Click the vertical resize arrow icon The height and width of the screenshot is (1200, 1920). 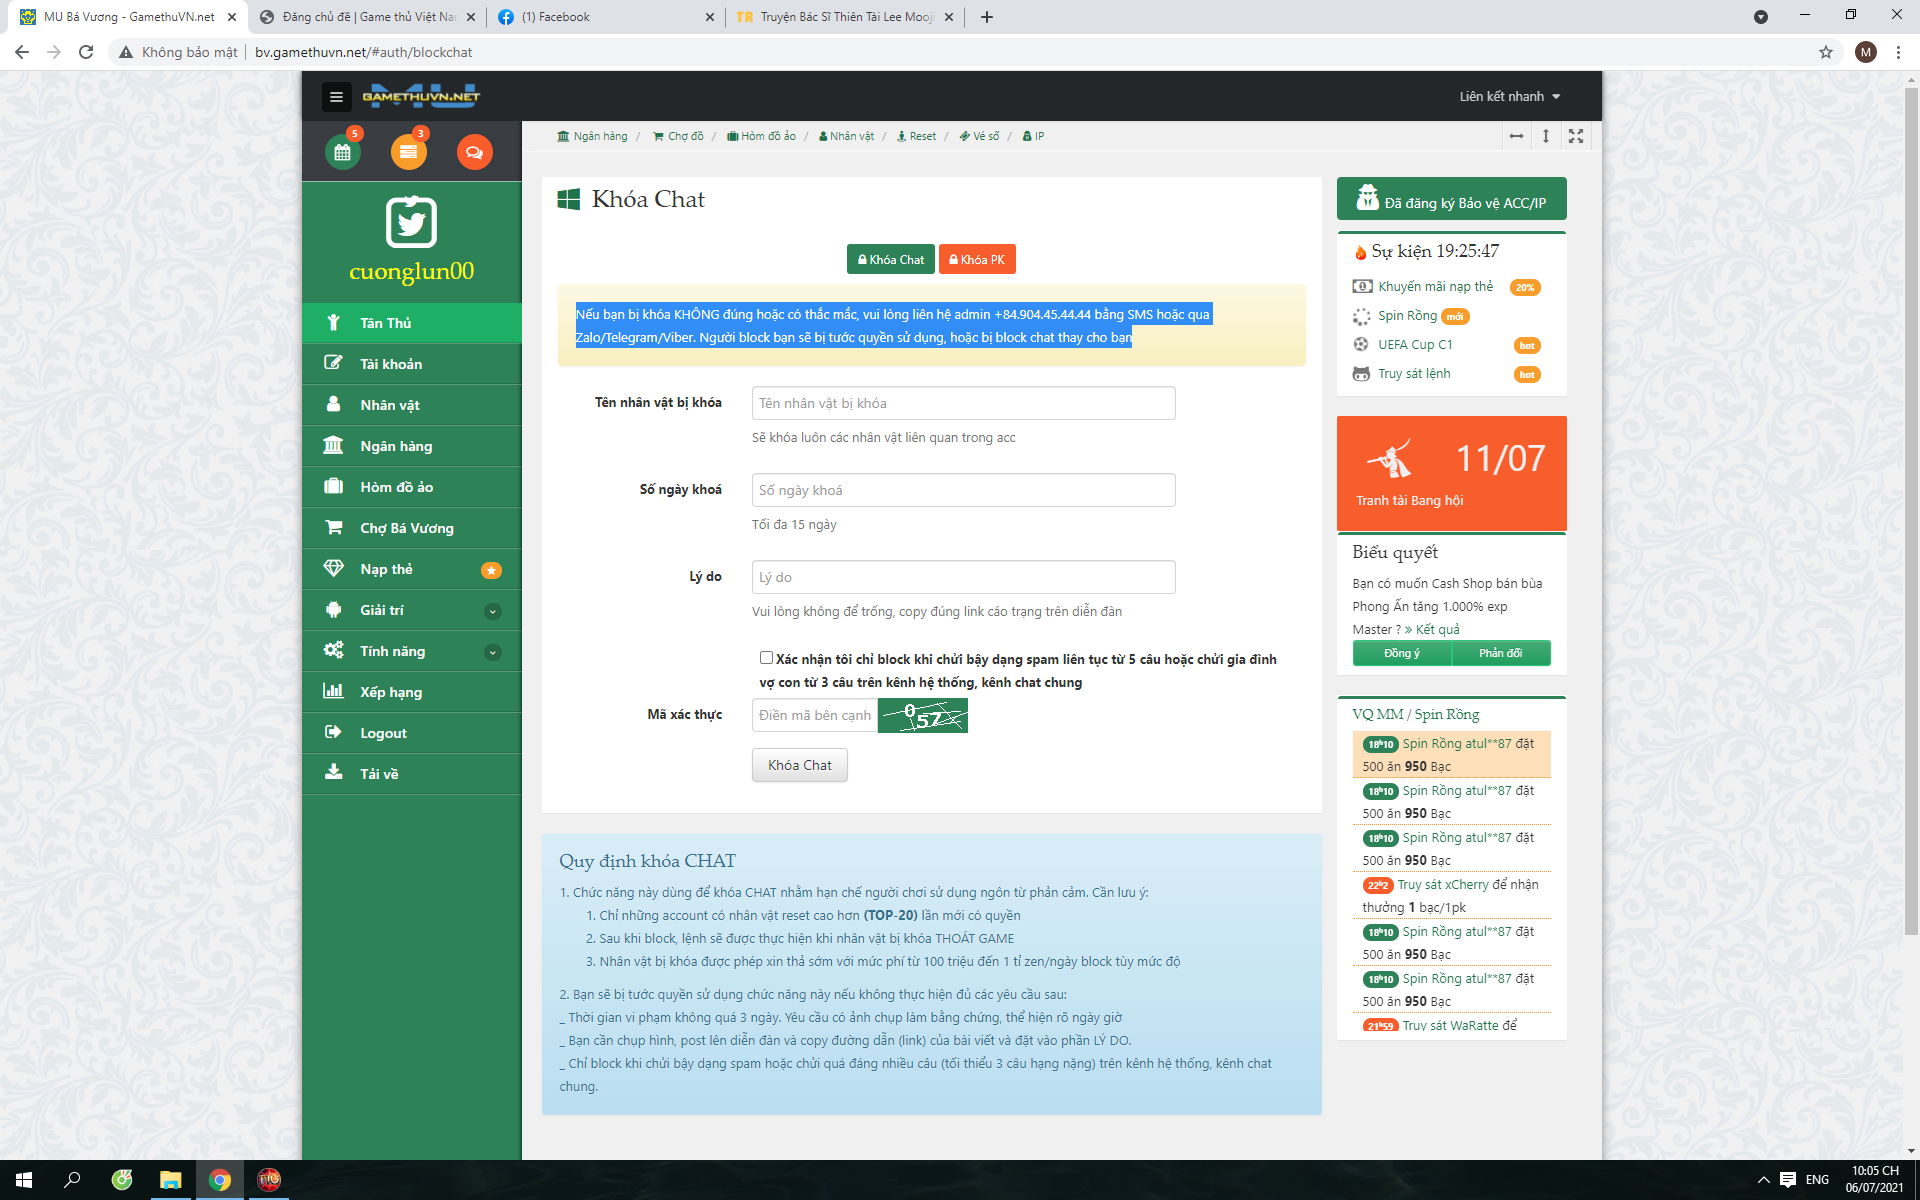click(x=1546, y=136)
